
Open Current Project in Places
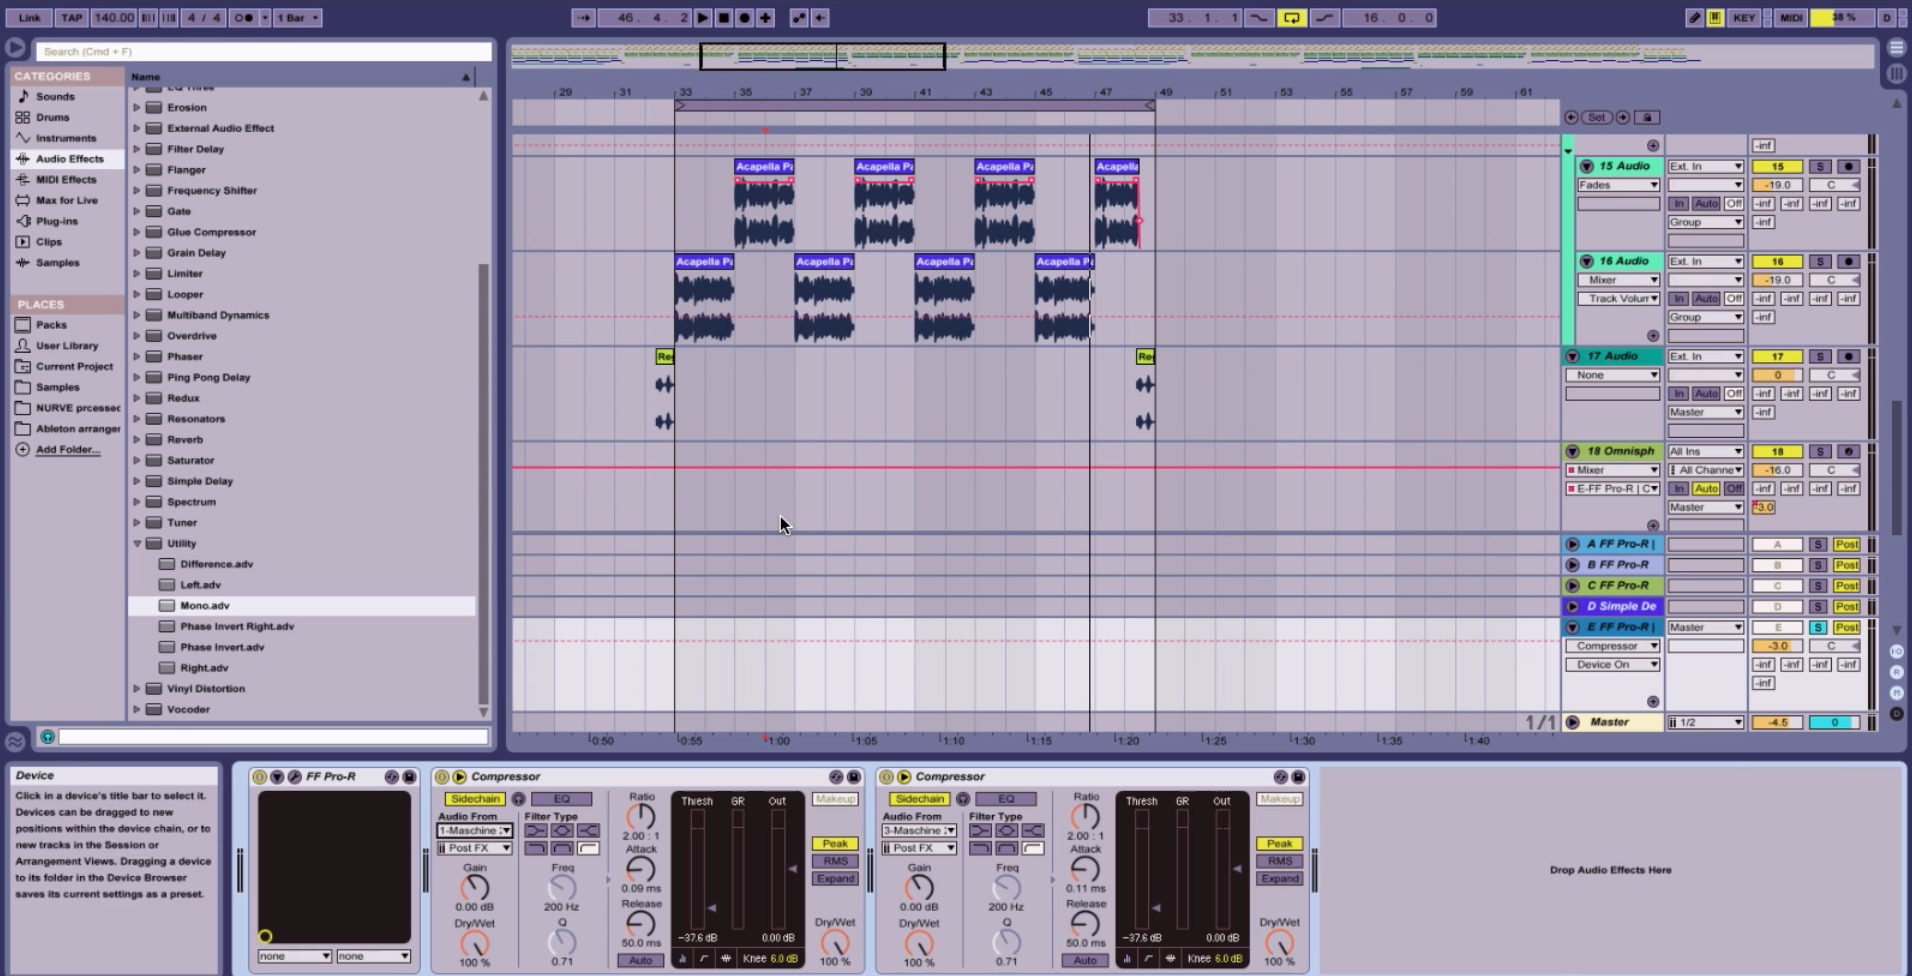click(x=74, y=367)
